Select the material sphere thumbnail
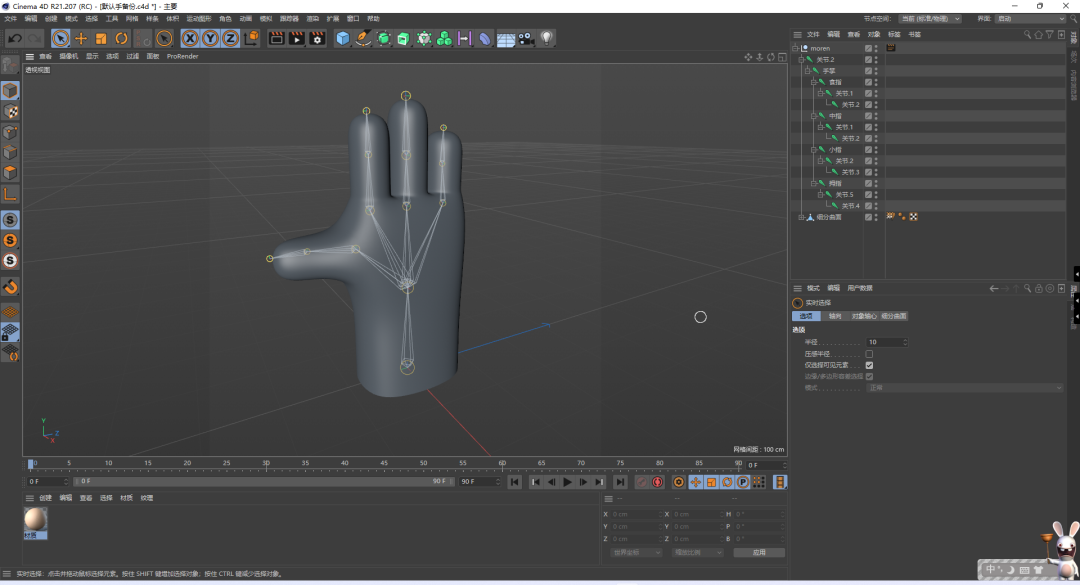Viewport: 1080px width, 585px height. 35,519
